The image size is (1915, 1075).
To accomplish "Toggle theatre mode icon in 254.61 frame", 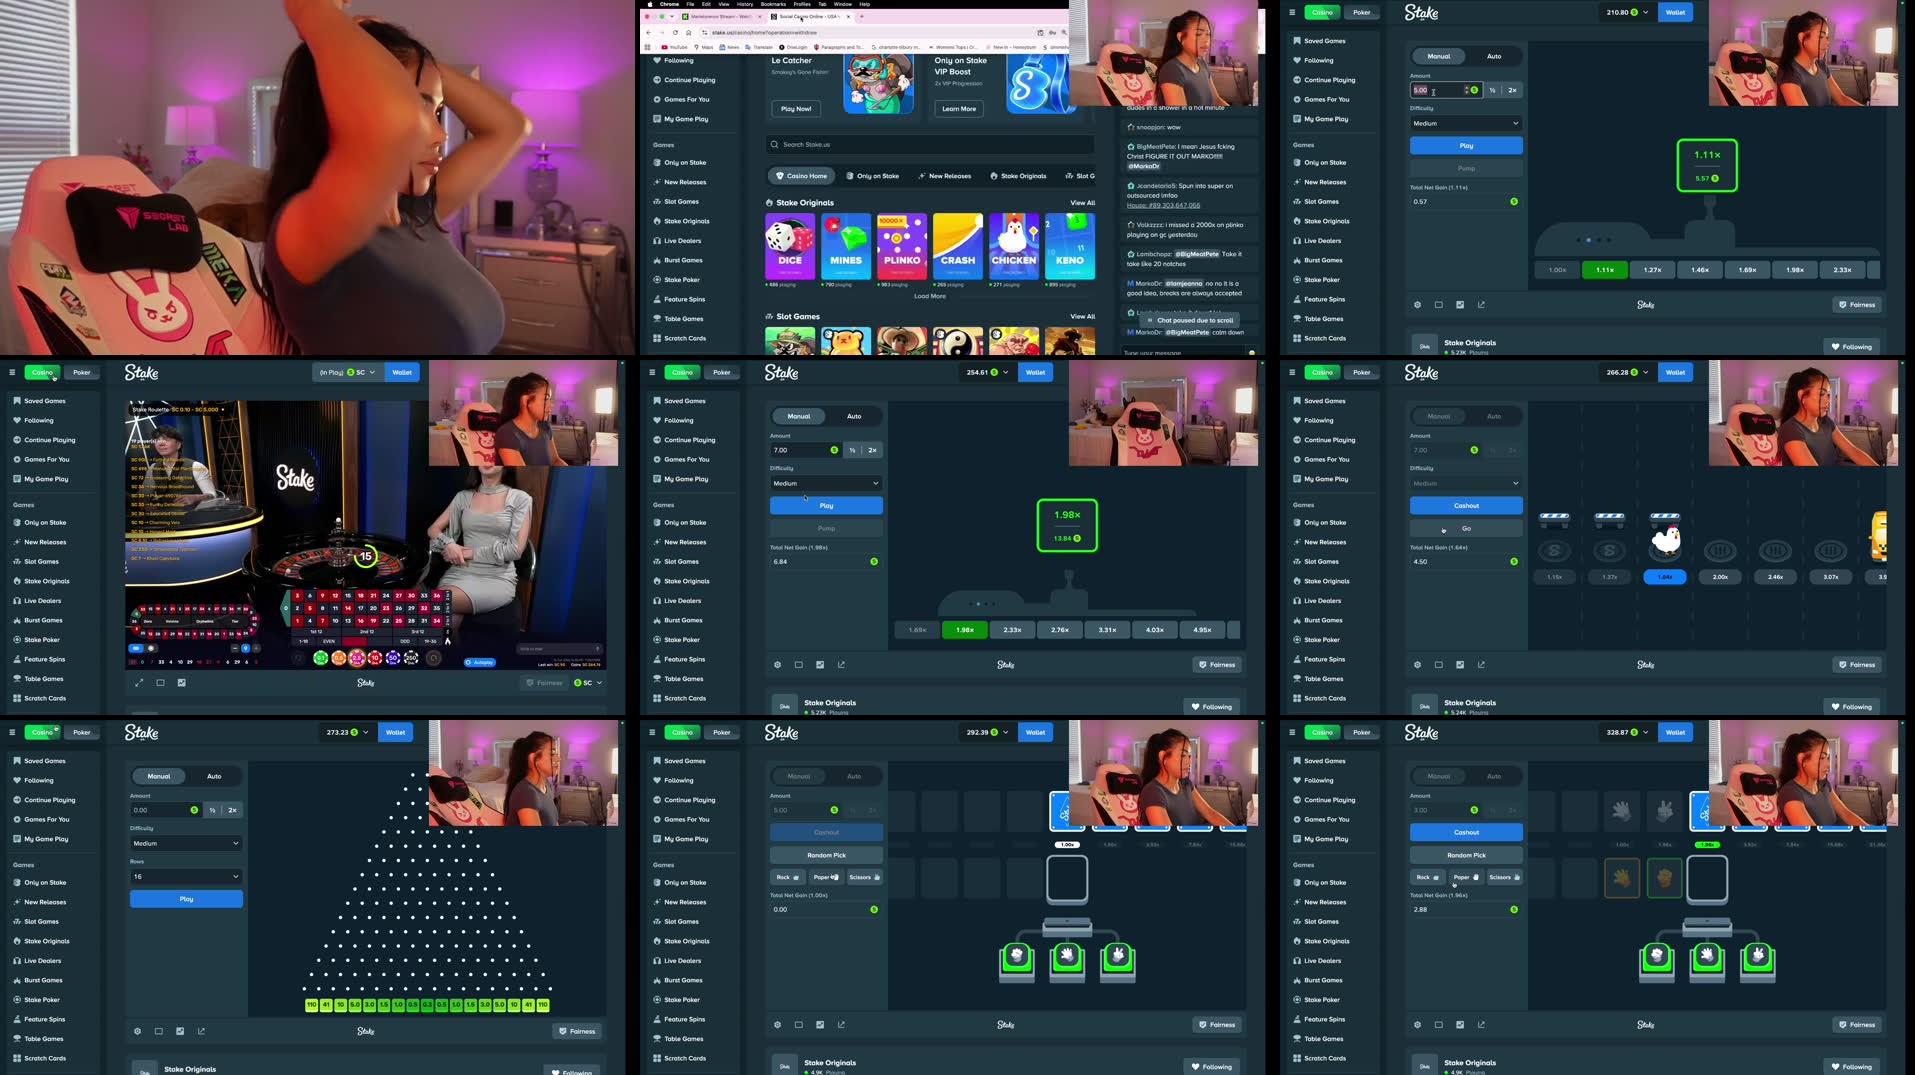I will pos(798,665).
